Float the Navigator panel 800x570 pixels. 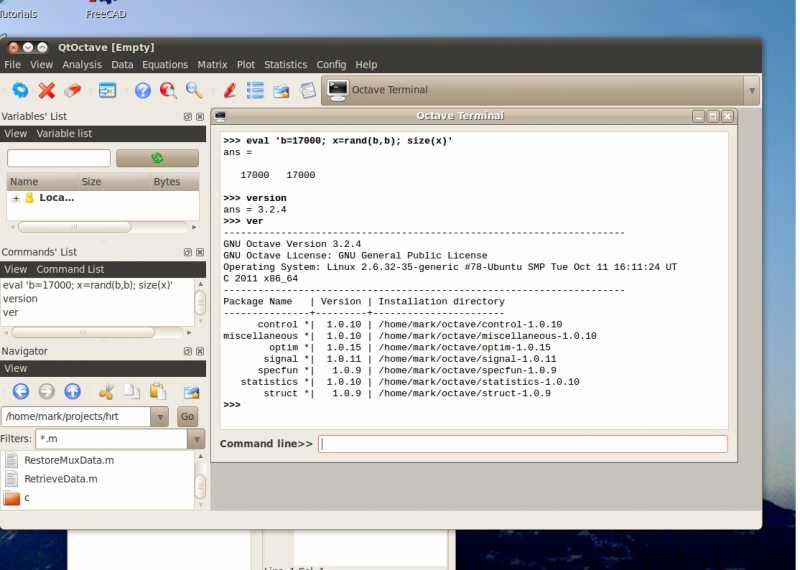tap(188, 351)
